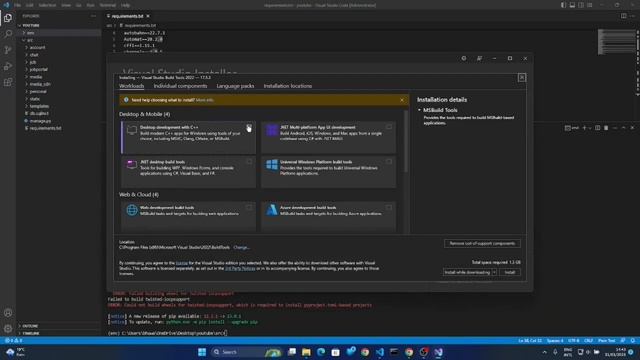640x360 pixels.
Task: Open the installer settings gear icon
Action: tap(464, 58)
